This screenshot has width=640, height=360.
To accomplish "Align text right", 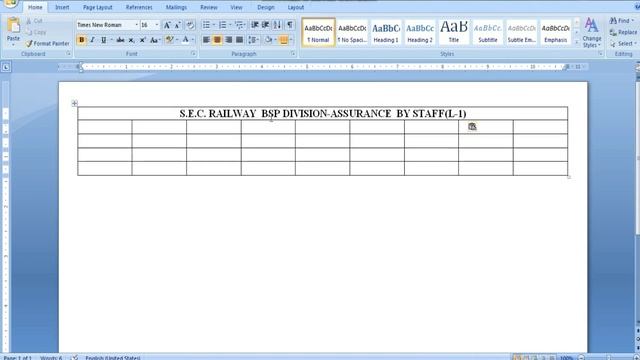I will coord(229,40).
